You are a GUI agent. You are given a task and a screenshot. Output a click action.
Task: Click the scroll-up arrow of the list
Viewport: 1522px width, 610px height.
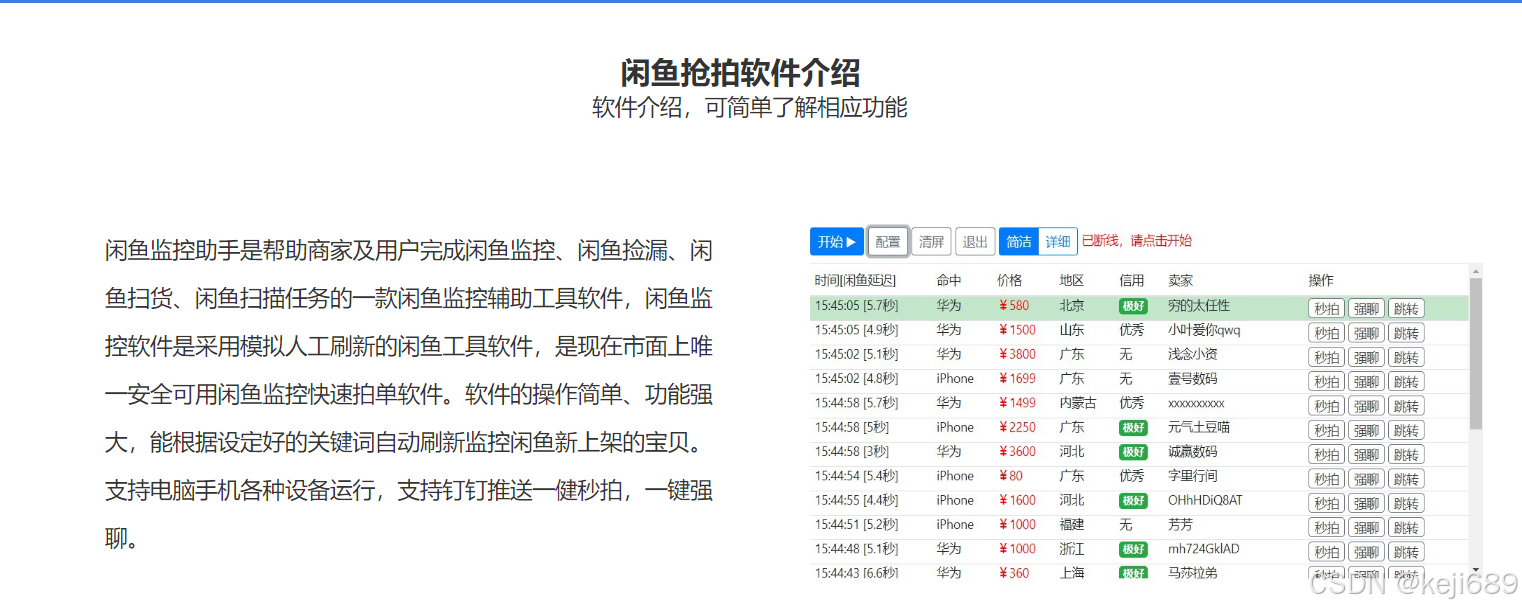point(1476,271)
